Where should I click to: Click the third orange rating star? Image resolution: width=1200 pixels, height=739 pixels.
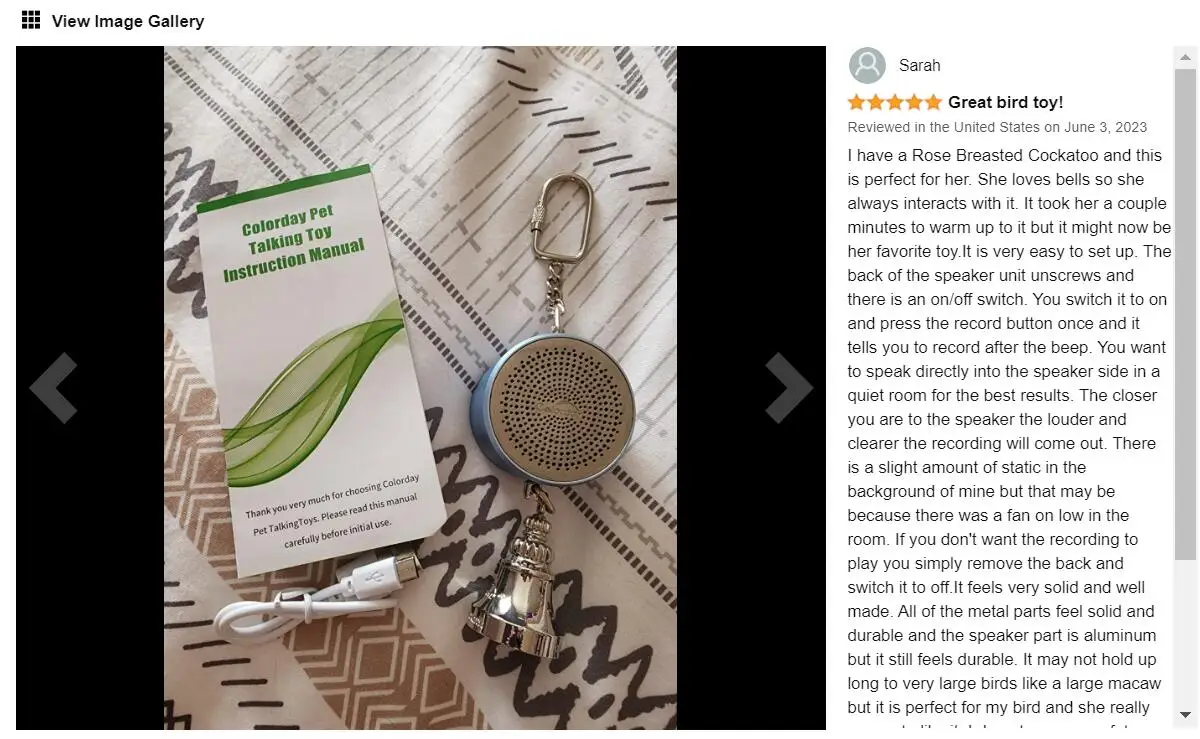(895, 102)
